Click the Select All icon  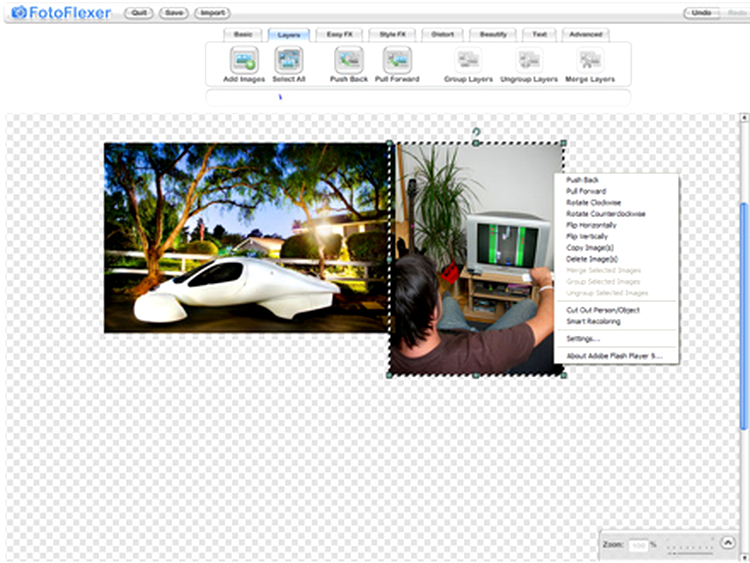288,60
